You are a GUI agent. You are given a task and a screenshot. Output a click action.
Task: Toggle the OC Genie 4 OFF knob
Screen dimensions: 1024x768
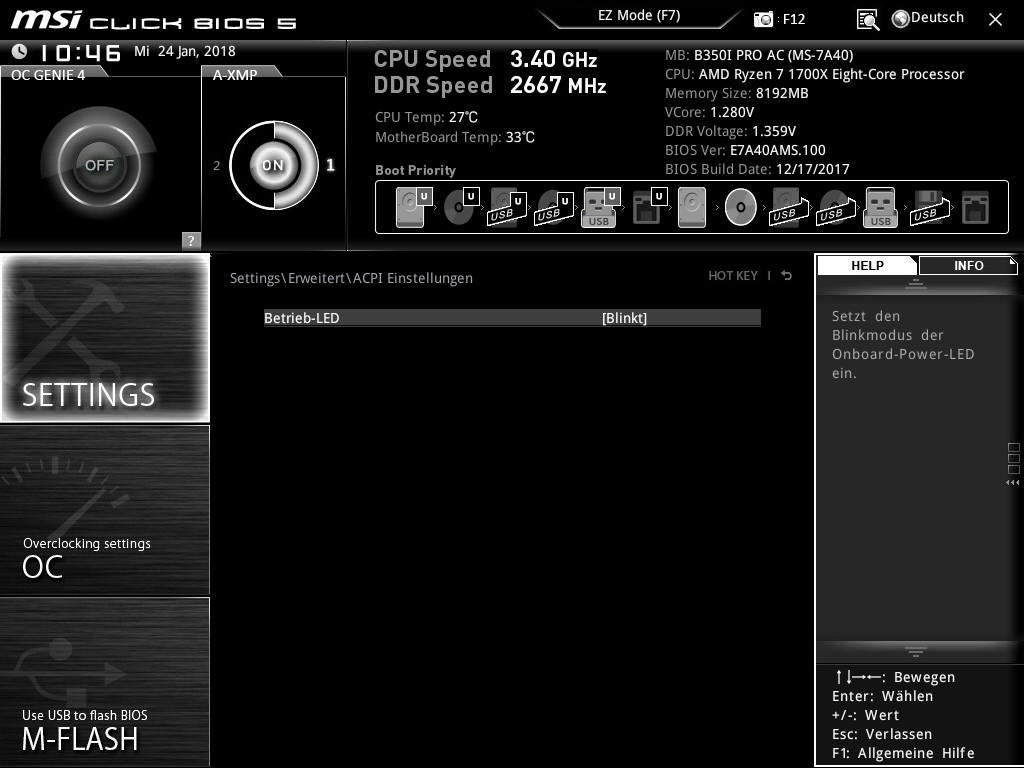pos(99,165)
